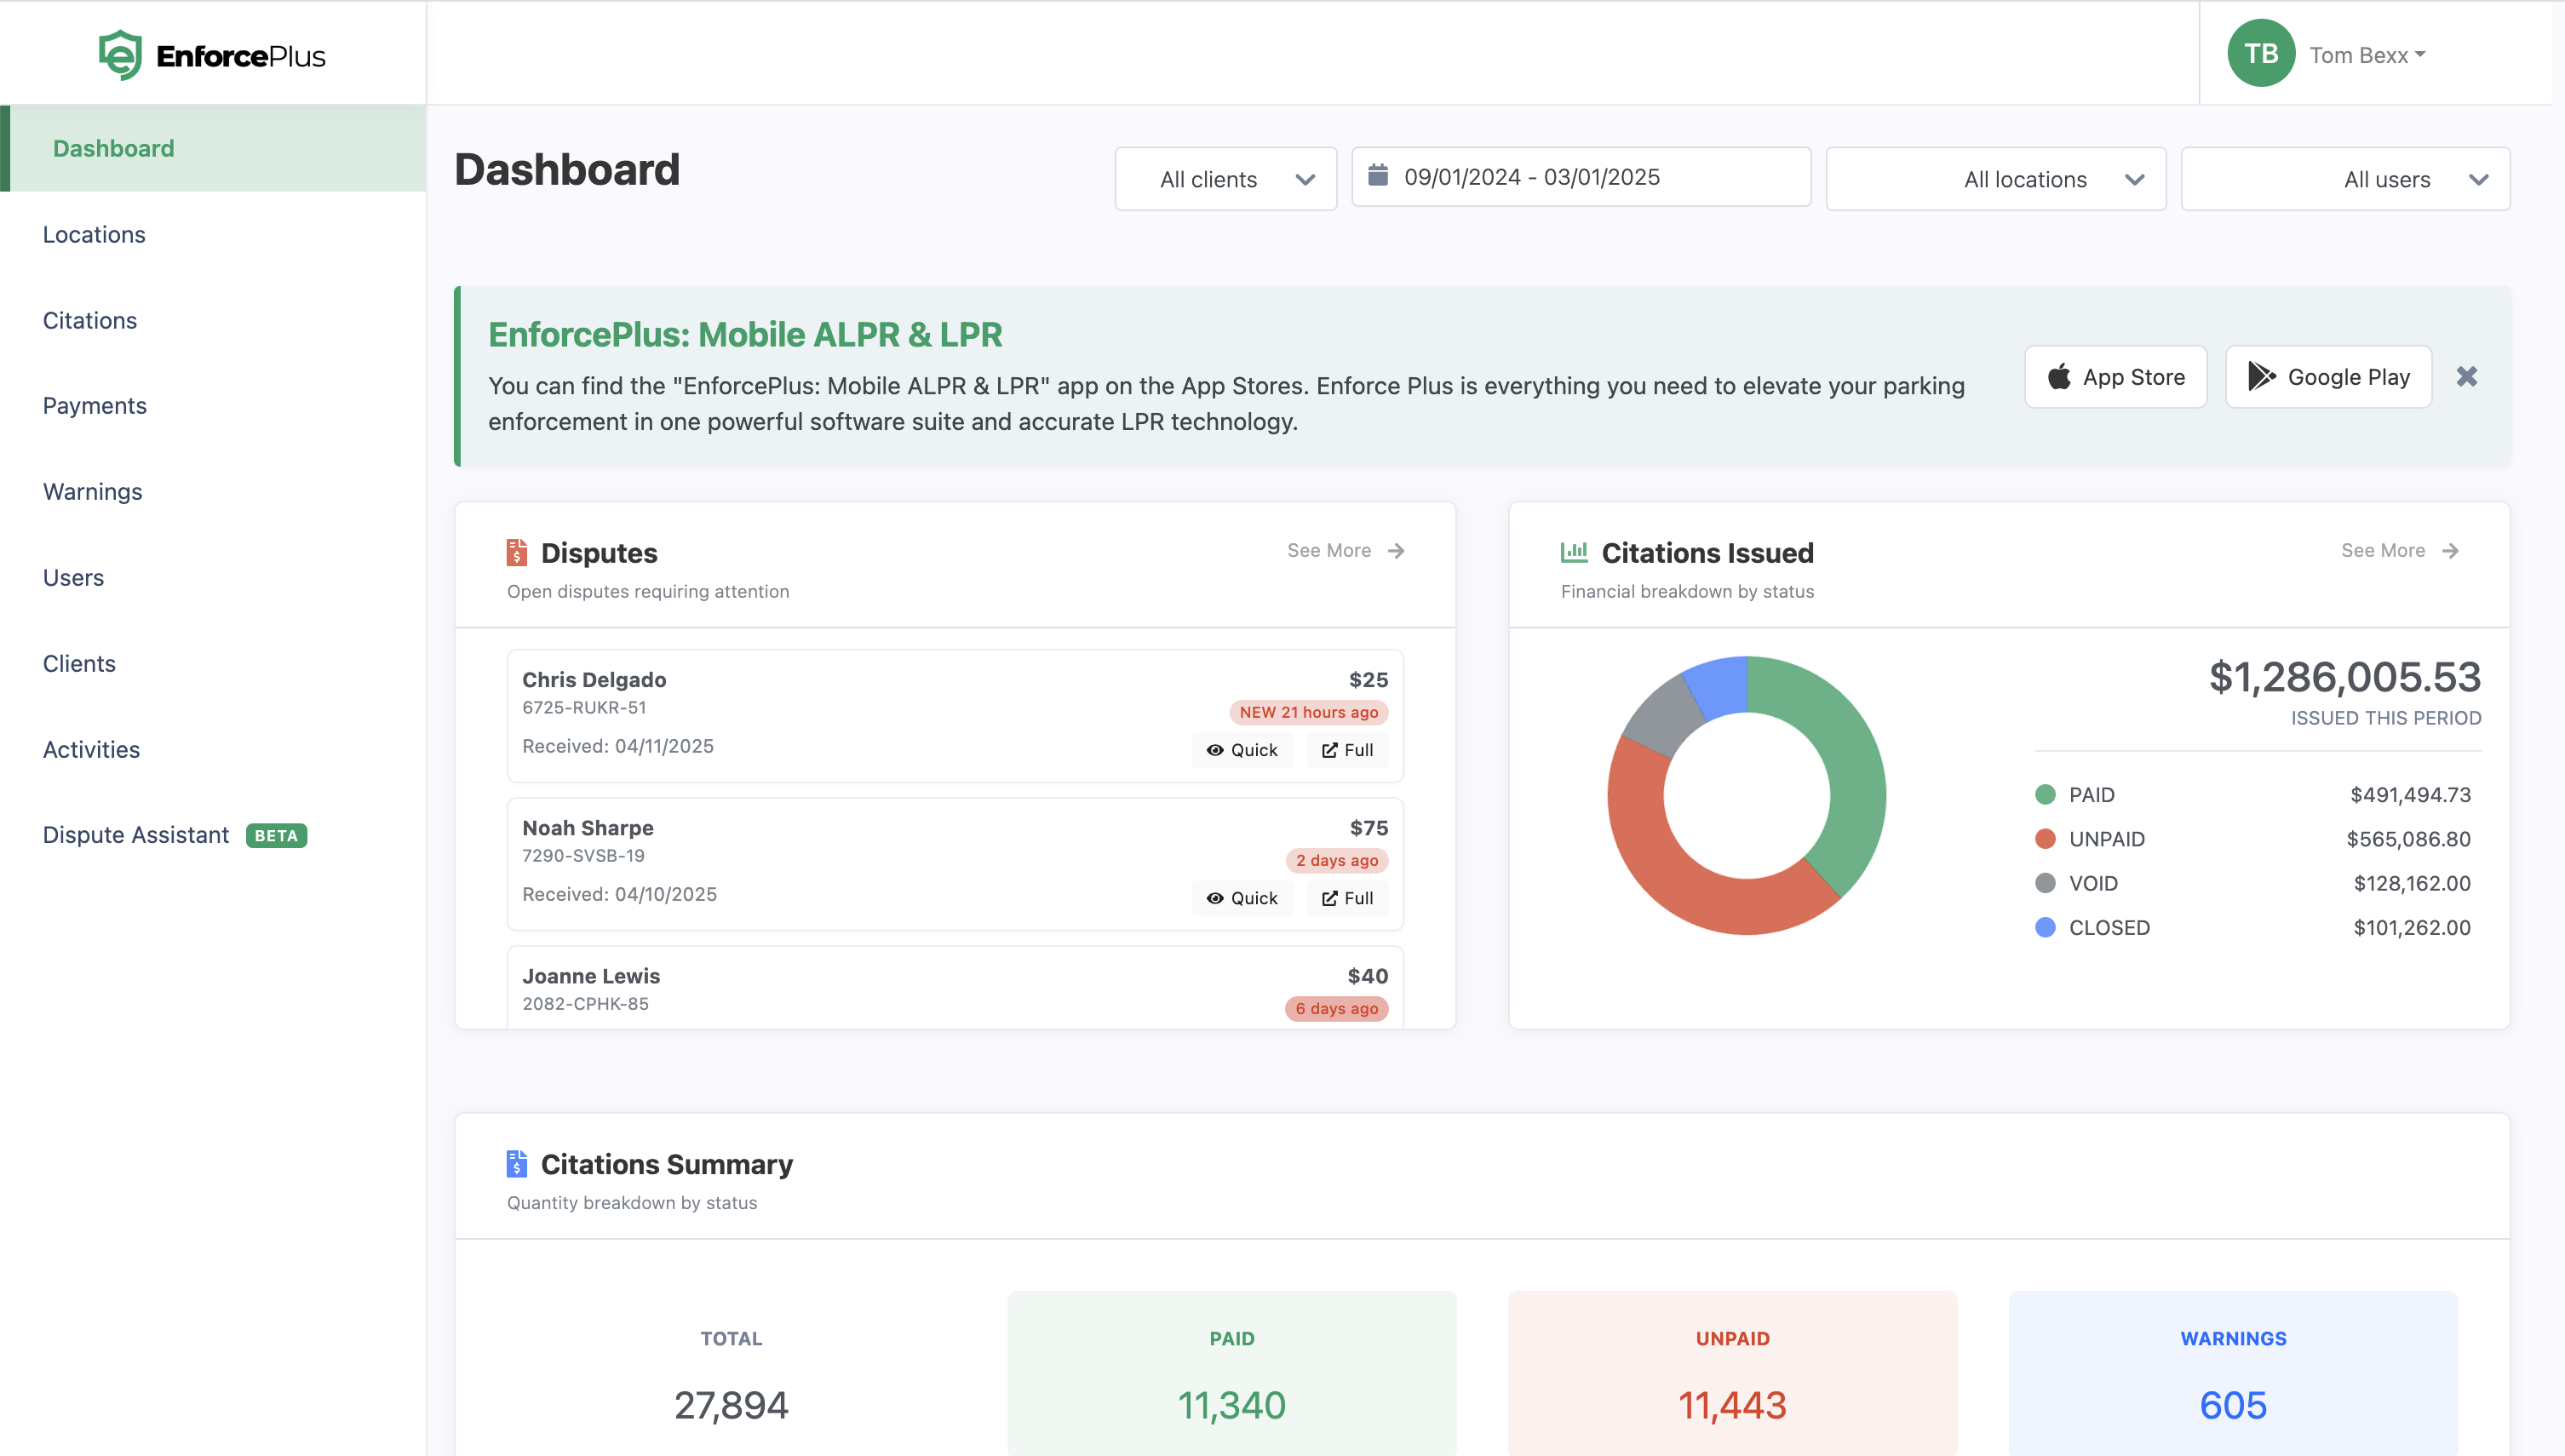This screenshot has height=1456, width=2565.
Task: Click the Citations Summary document icon
Action: (516, 1163)
